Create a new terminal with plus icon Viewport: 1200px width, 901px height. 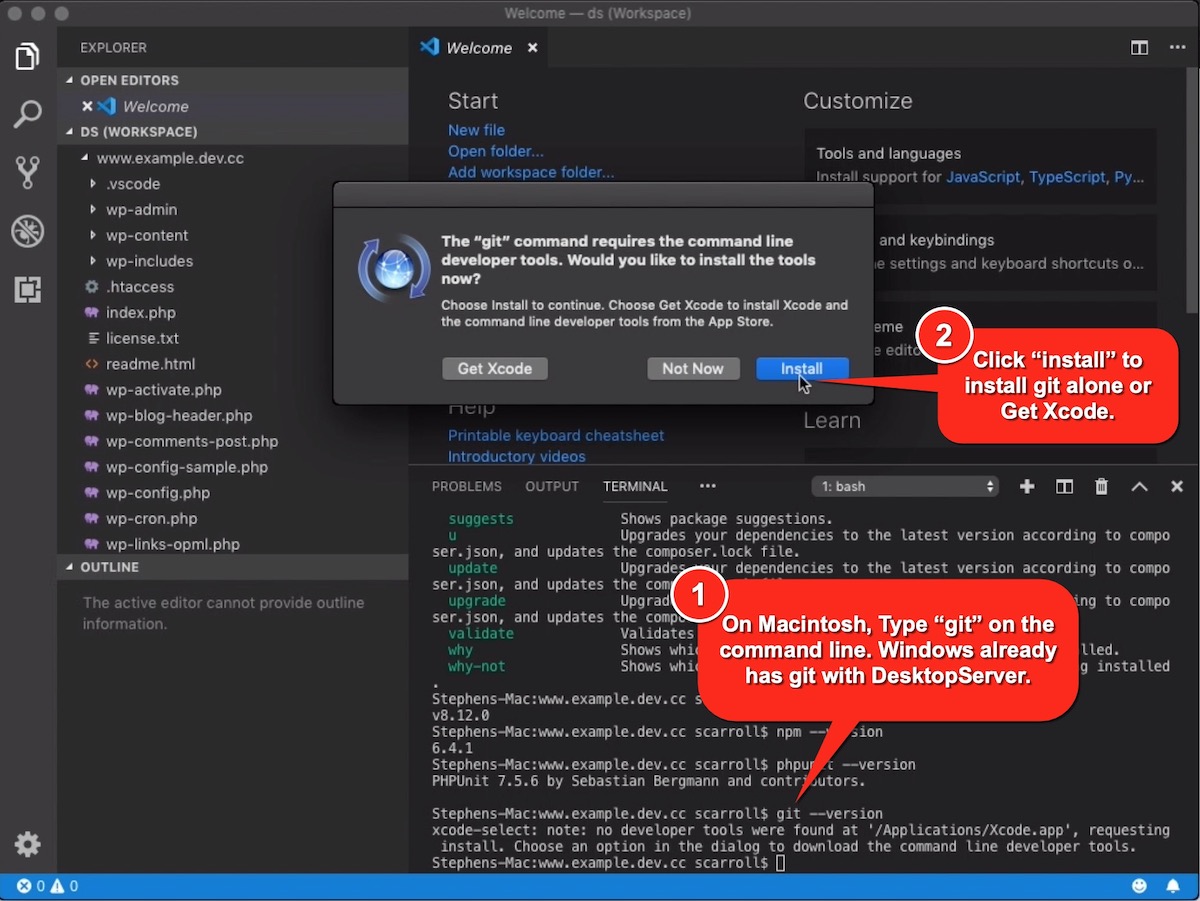1027,486
